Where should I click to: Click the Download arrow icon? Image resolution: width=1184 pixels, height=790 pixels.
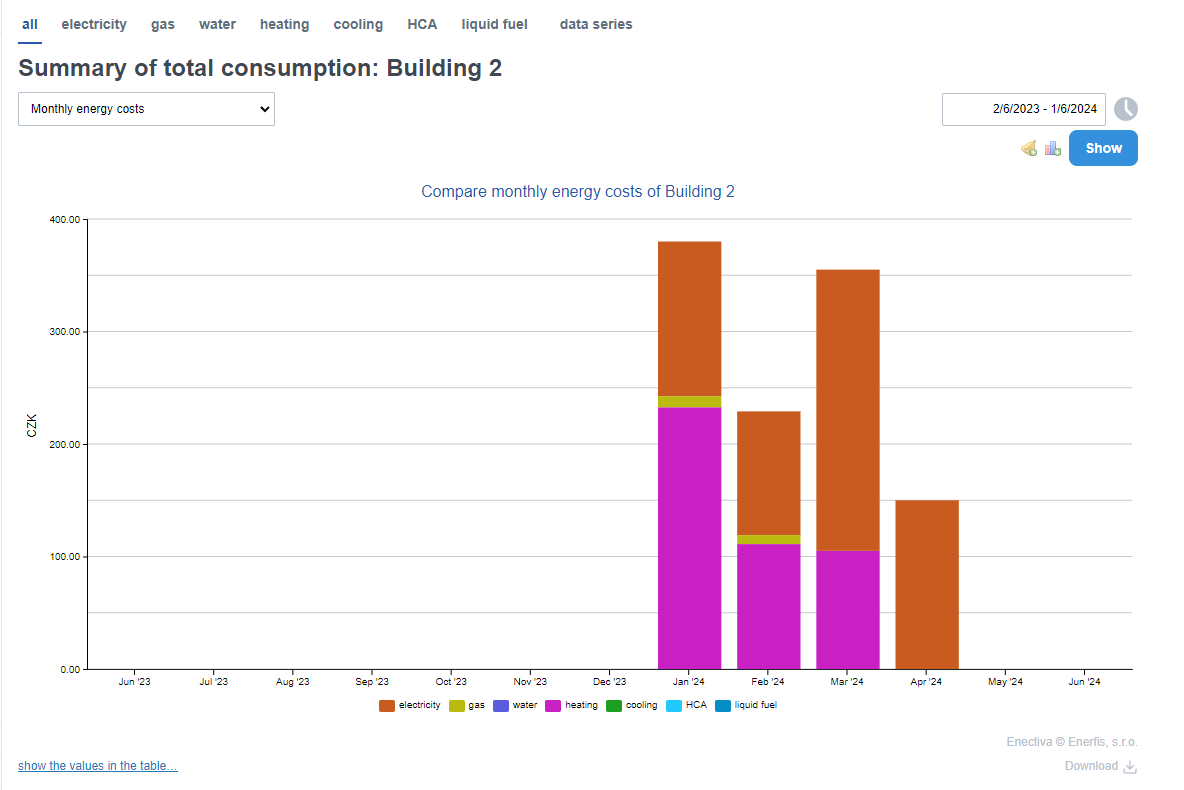(x=1130, y=766)
